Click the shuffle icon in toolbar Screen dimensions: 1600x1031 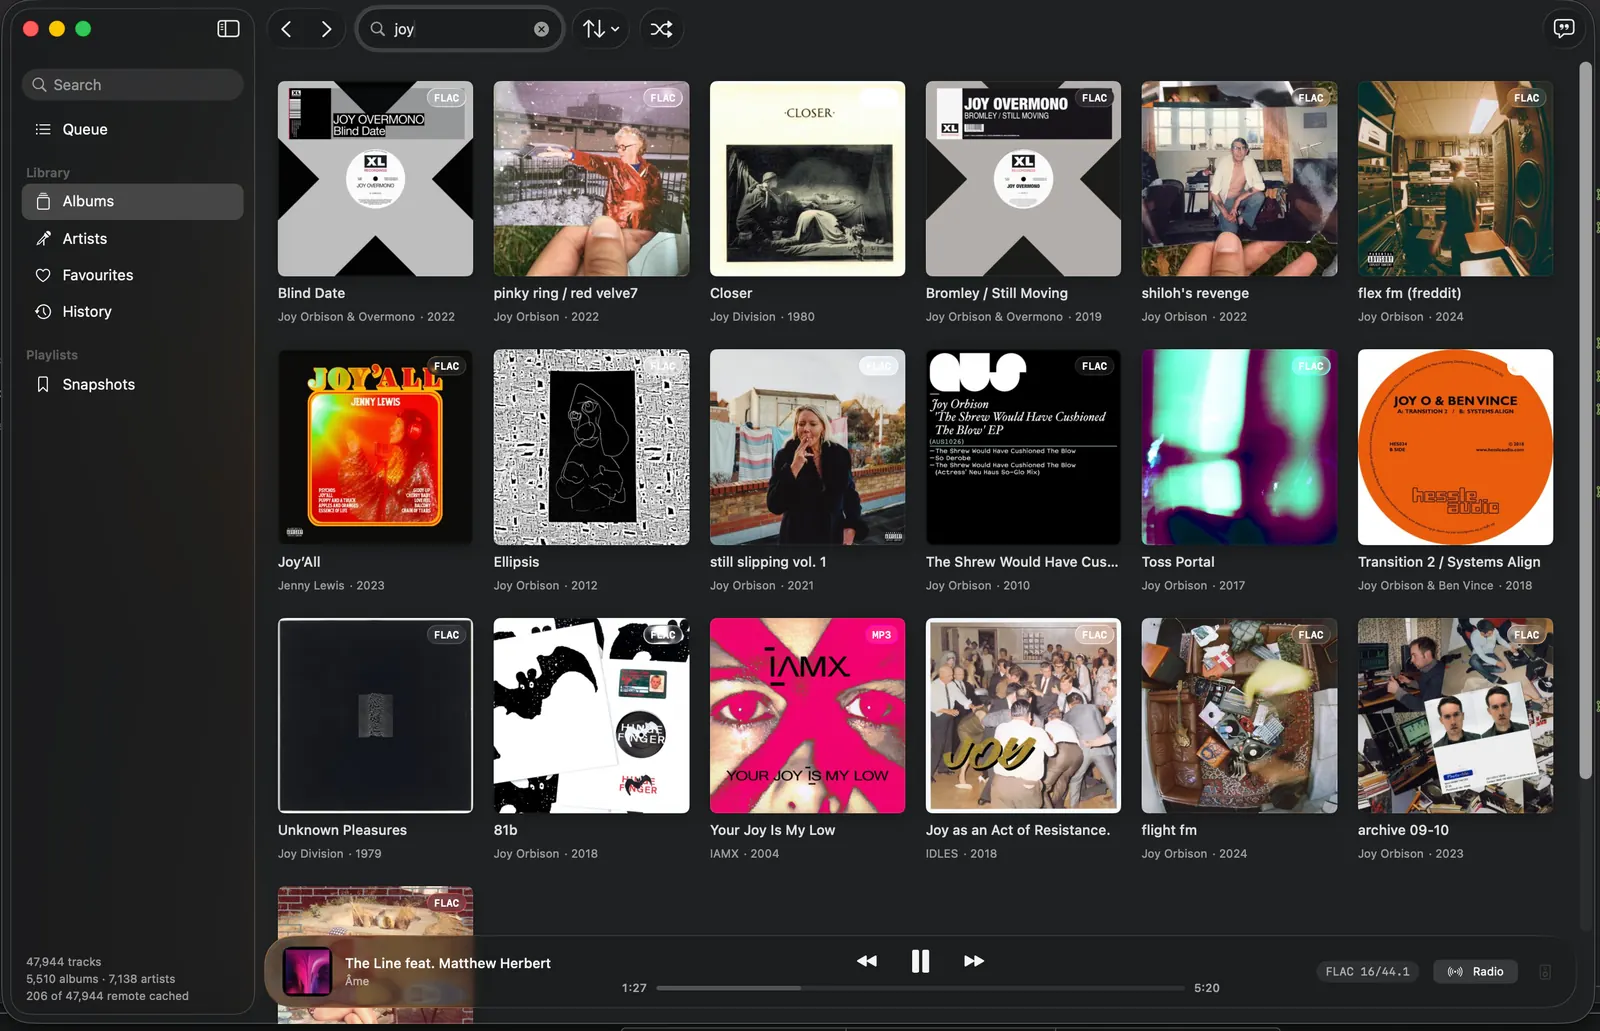click(x=661, y=29)
